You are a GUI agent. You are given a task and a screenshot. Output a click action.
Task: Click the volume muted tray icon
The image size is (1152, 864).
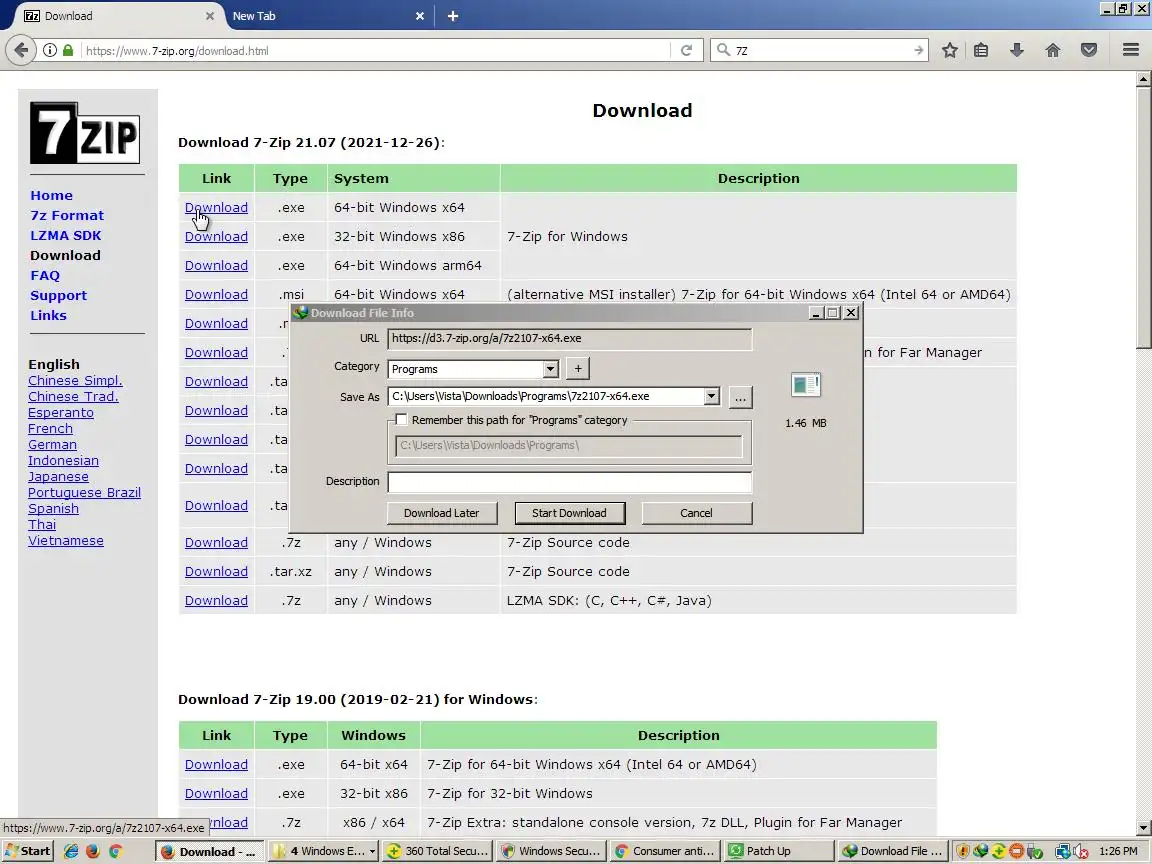coord(1081,852)
